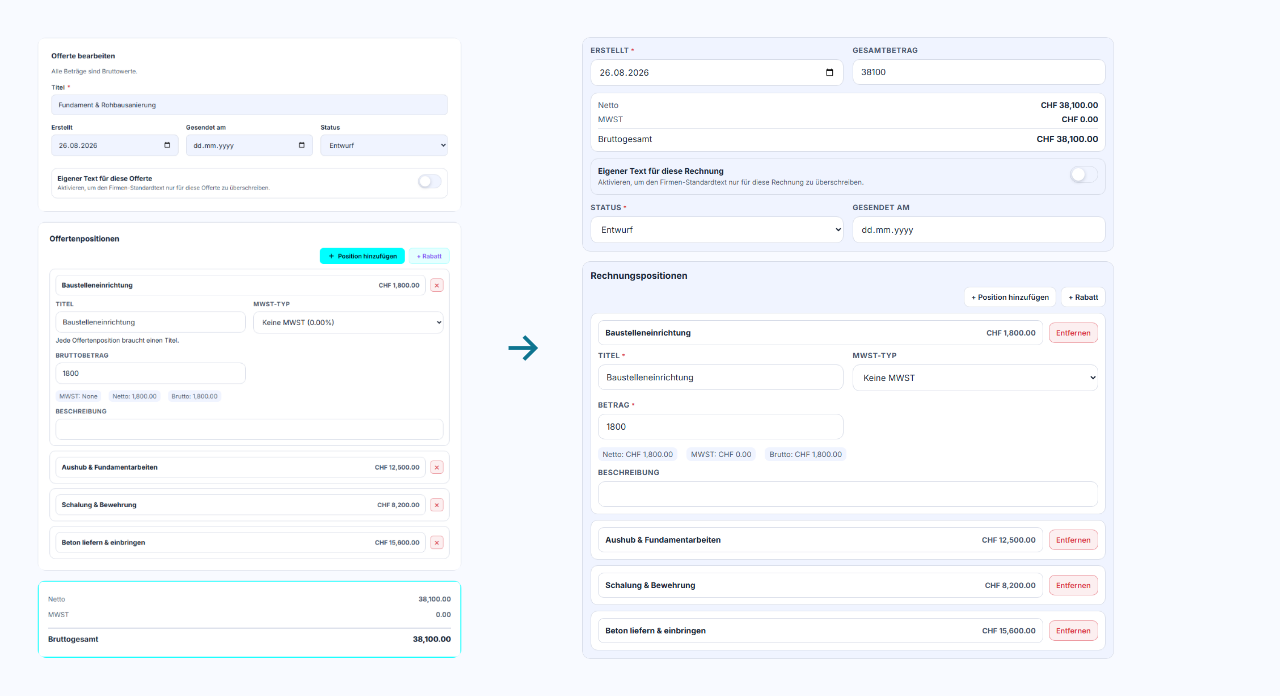Click the Beschreibung field in Rechnungspositionen
Screen dimensions: 1280x696
[848, 494]
